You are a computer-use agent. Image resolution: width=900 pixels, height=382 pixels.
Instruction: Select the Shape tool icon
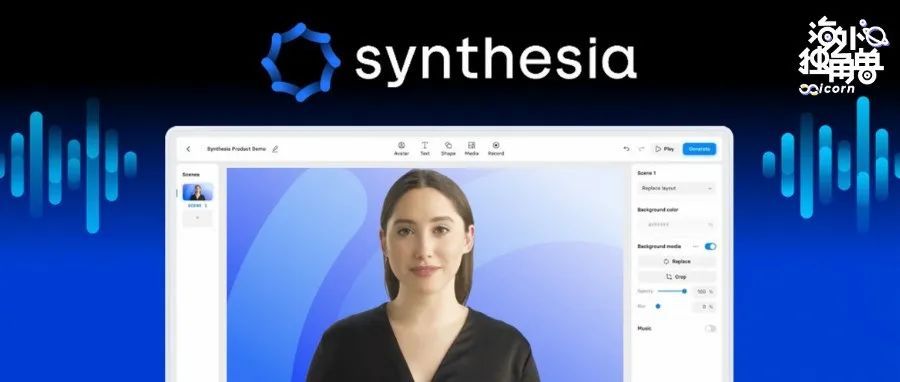coord(448,149)
